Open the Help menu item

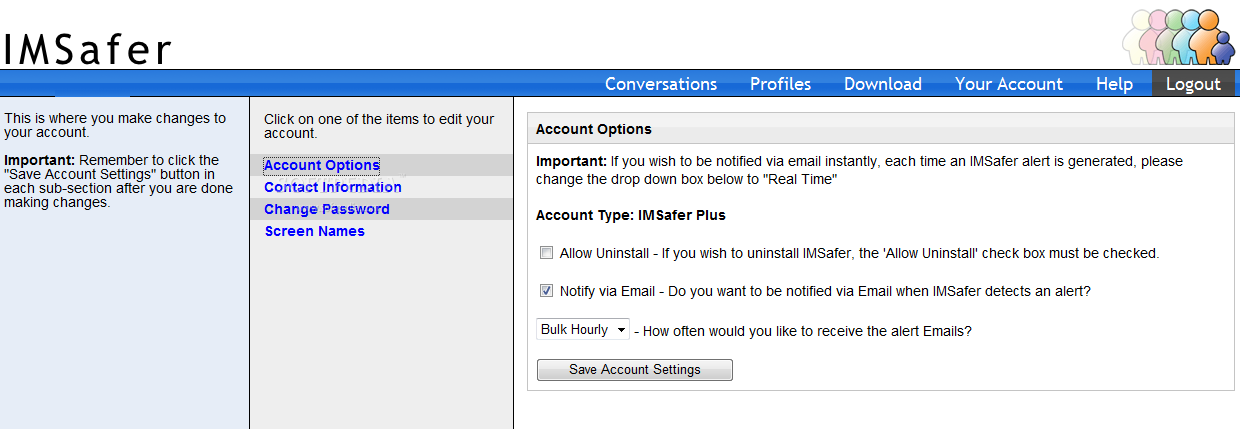[1114, 84]
